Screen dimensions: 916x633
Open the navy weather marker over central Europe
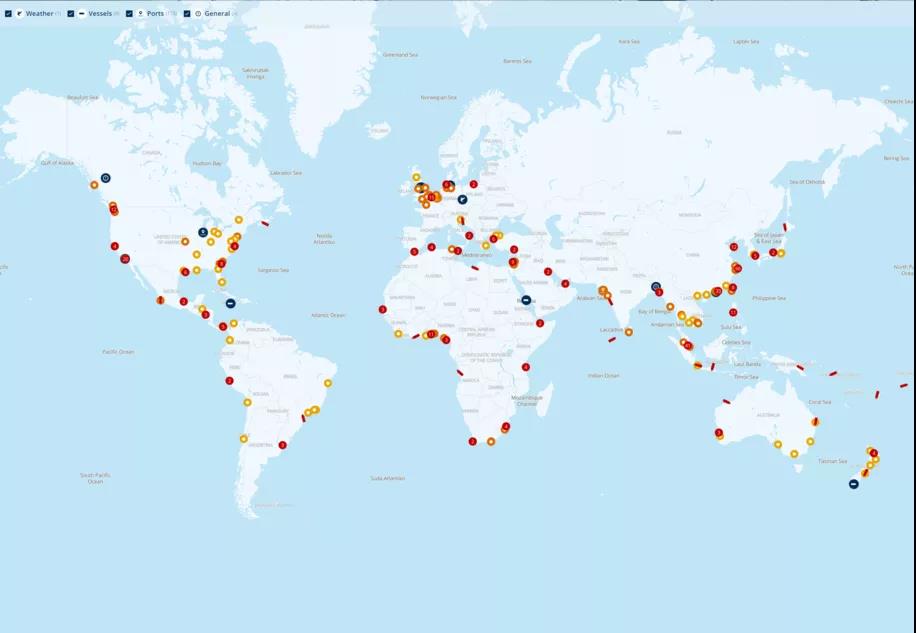coord(462,199)
